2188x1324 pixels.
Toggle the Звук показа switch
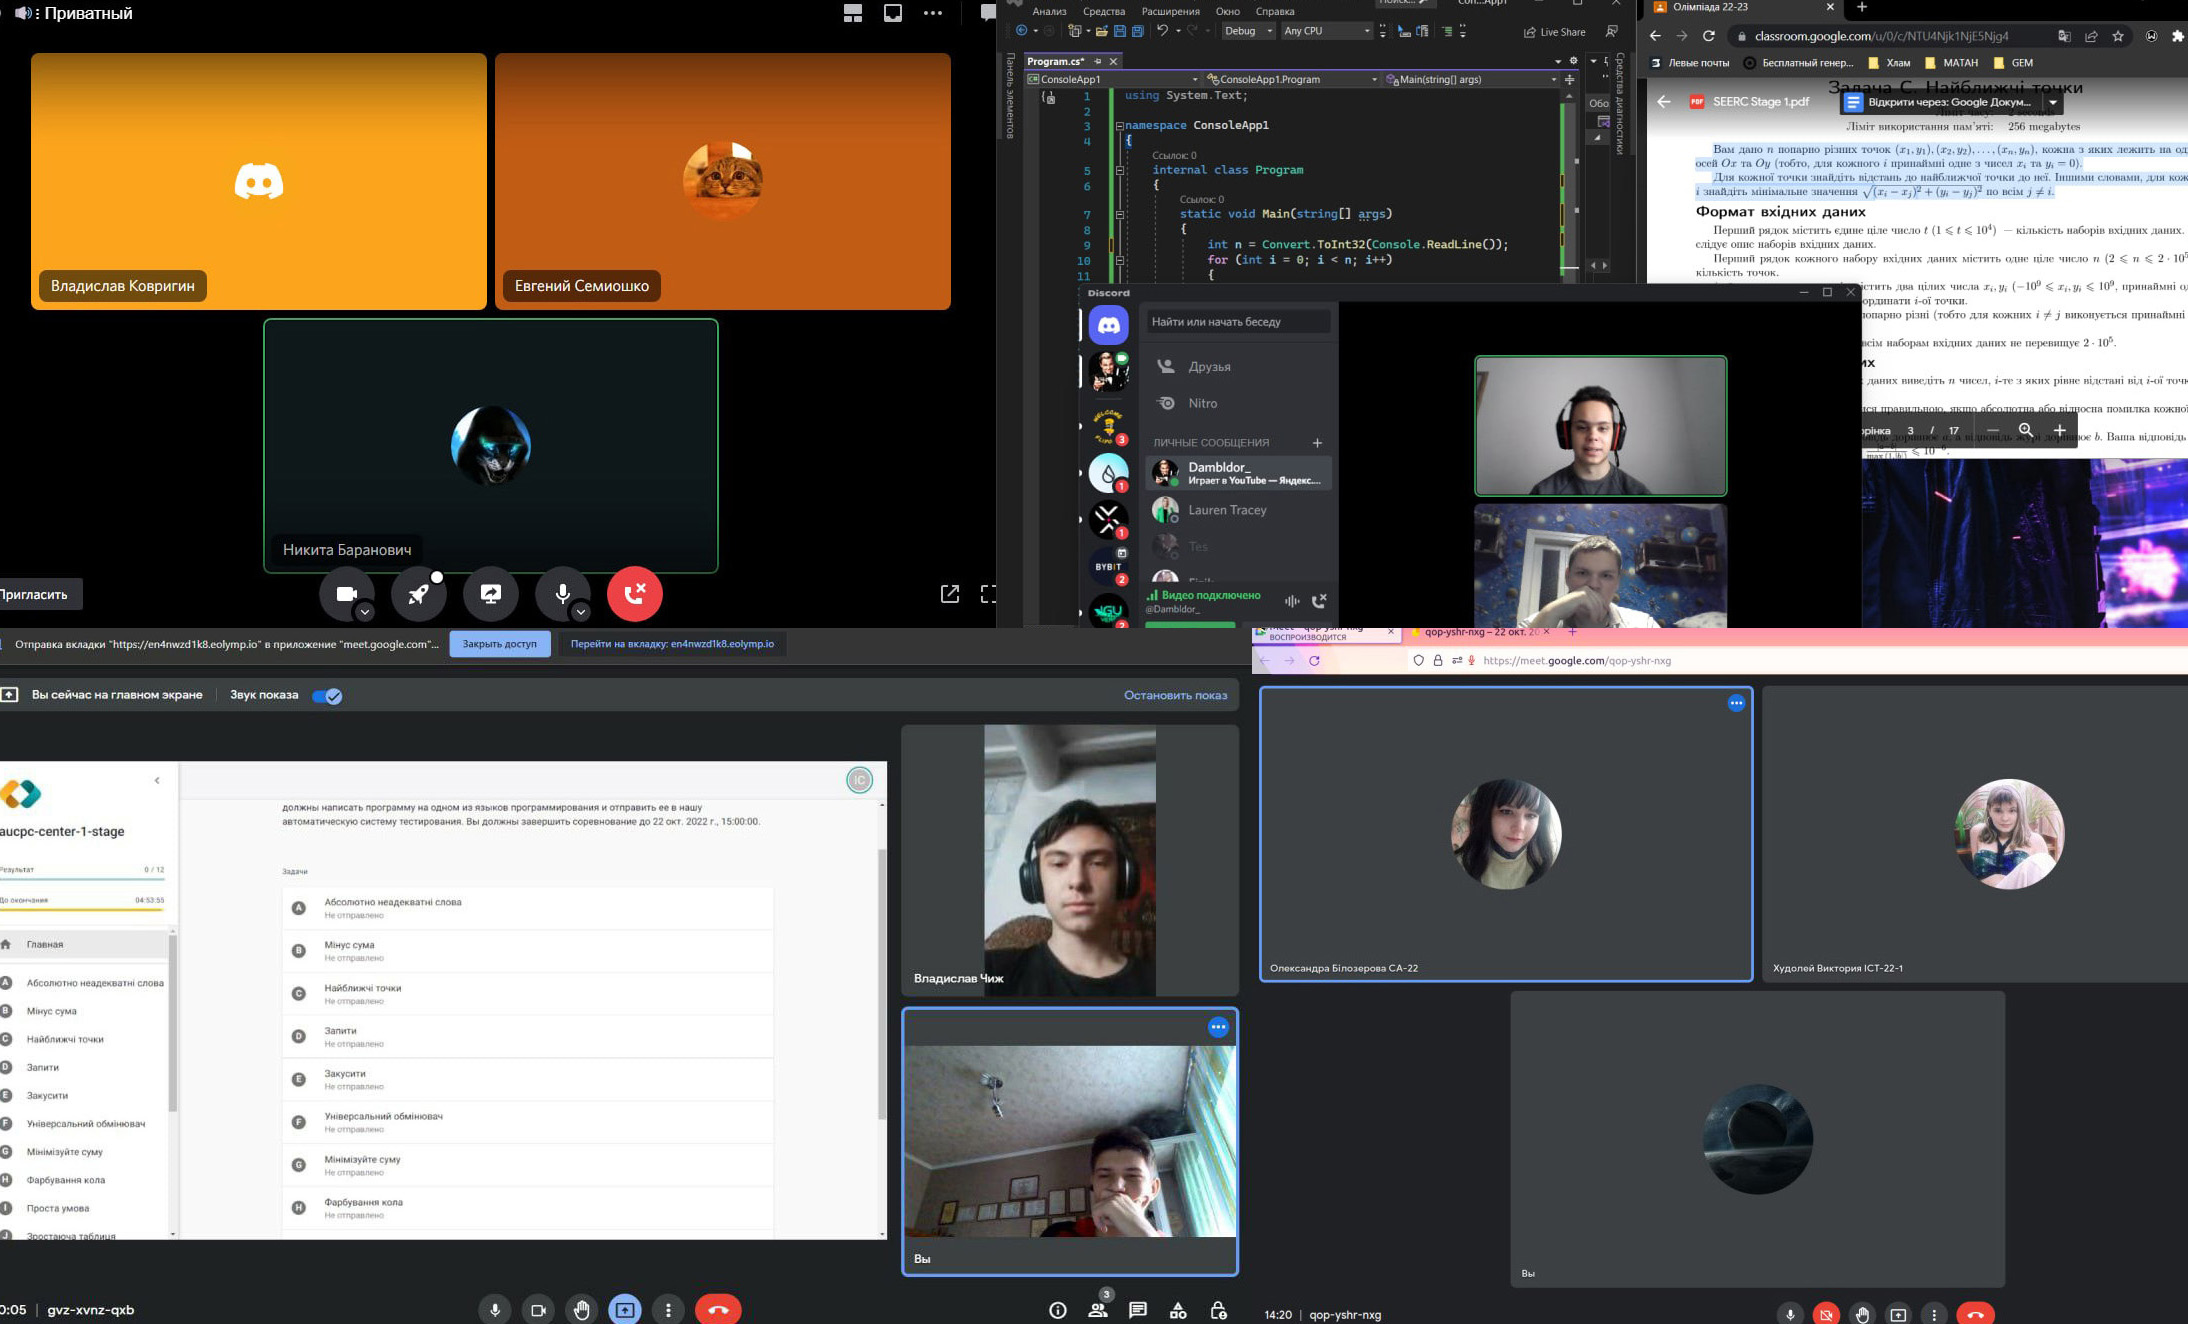pos(327,696)
